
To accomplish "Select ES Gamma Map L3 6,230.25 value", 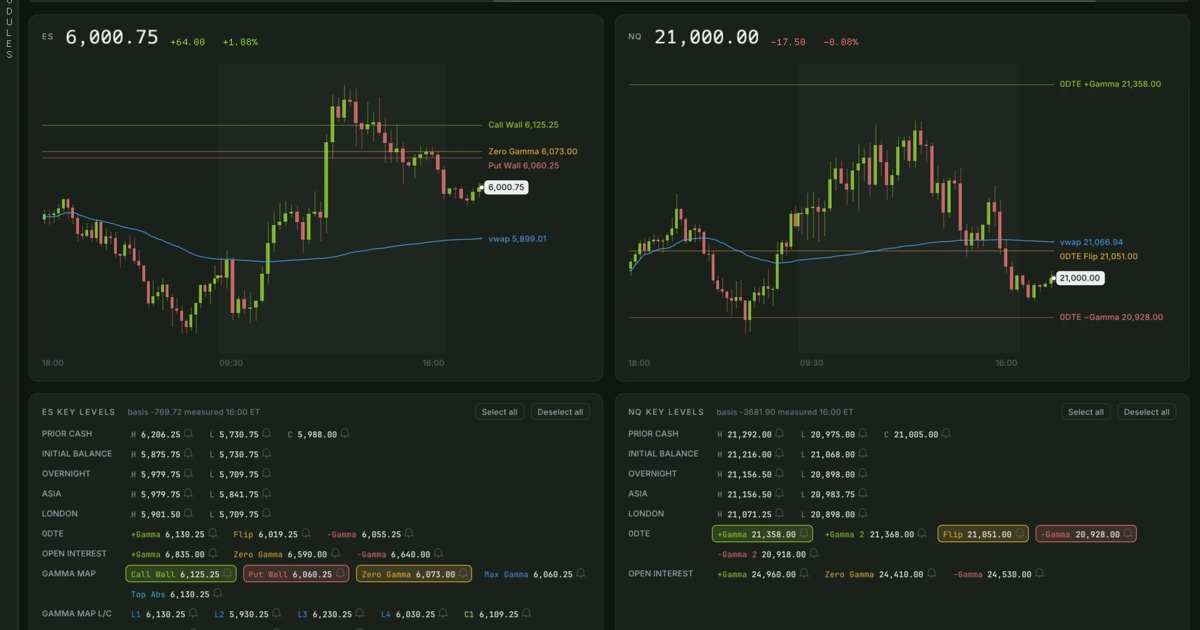I will click(x=331, y=614).
